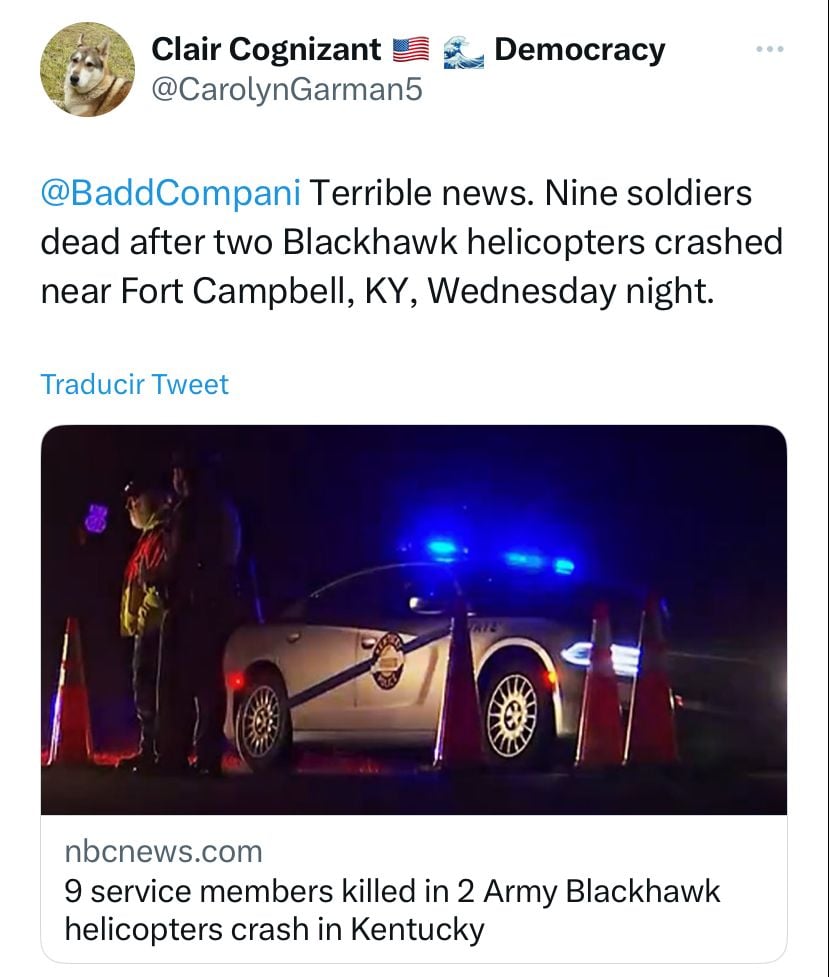This screenshot has height=977, width=829.
Task: Open the police car news thumbnail
Action: click(x=414, y=620)
